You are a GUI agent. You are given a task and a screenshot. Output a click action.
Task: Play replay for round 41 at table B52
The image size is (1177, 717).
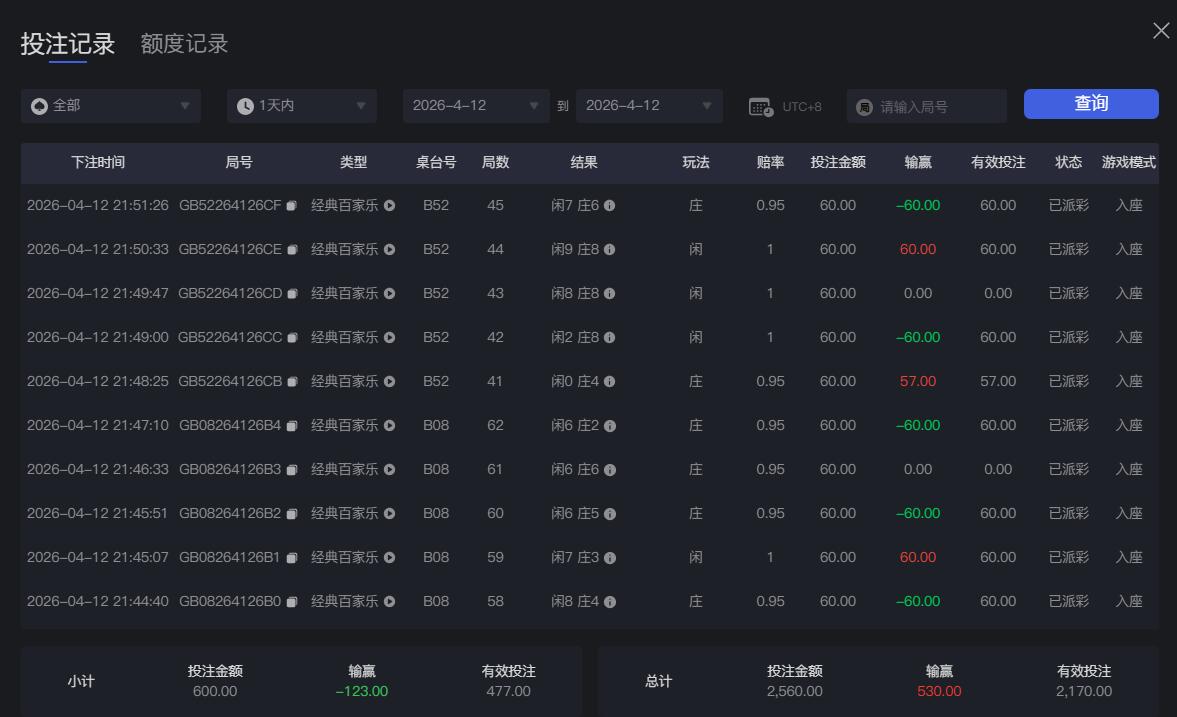click(x=390, y=381)
